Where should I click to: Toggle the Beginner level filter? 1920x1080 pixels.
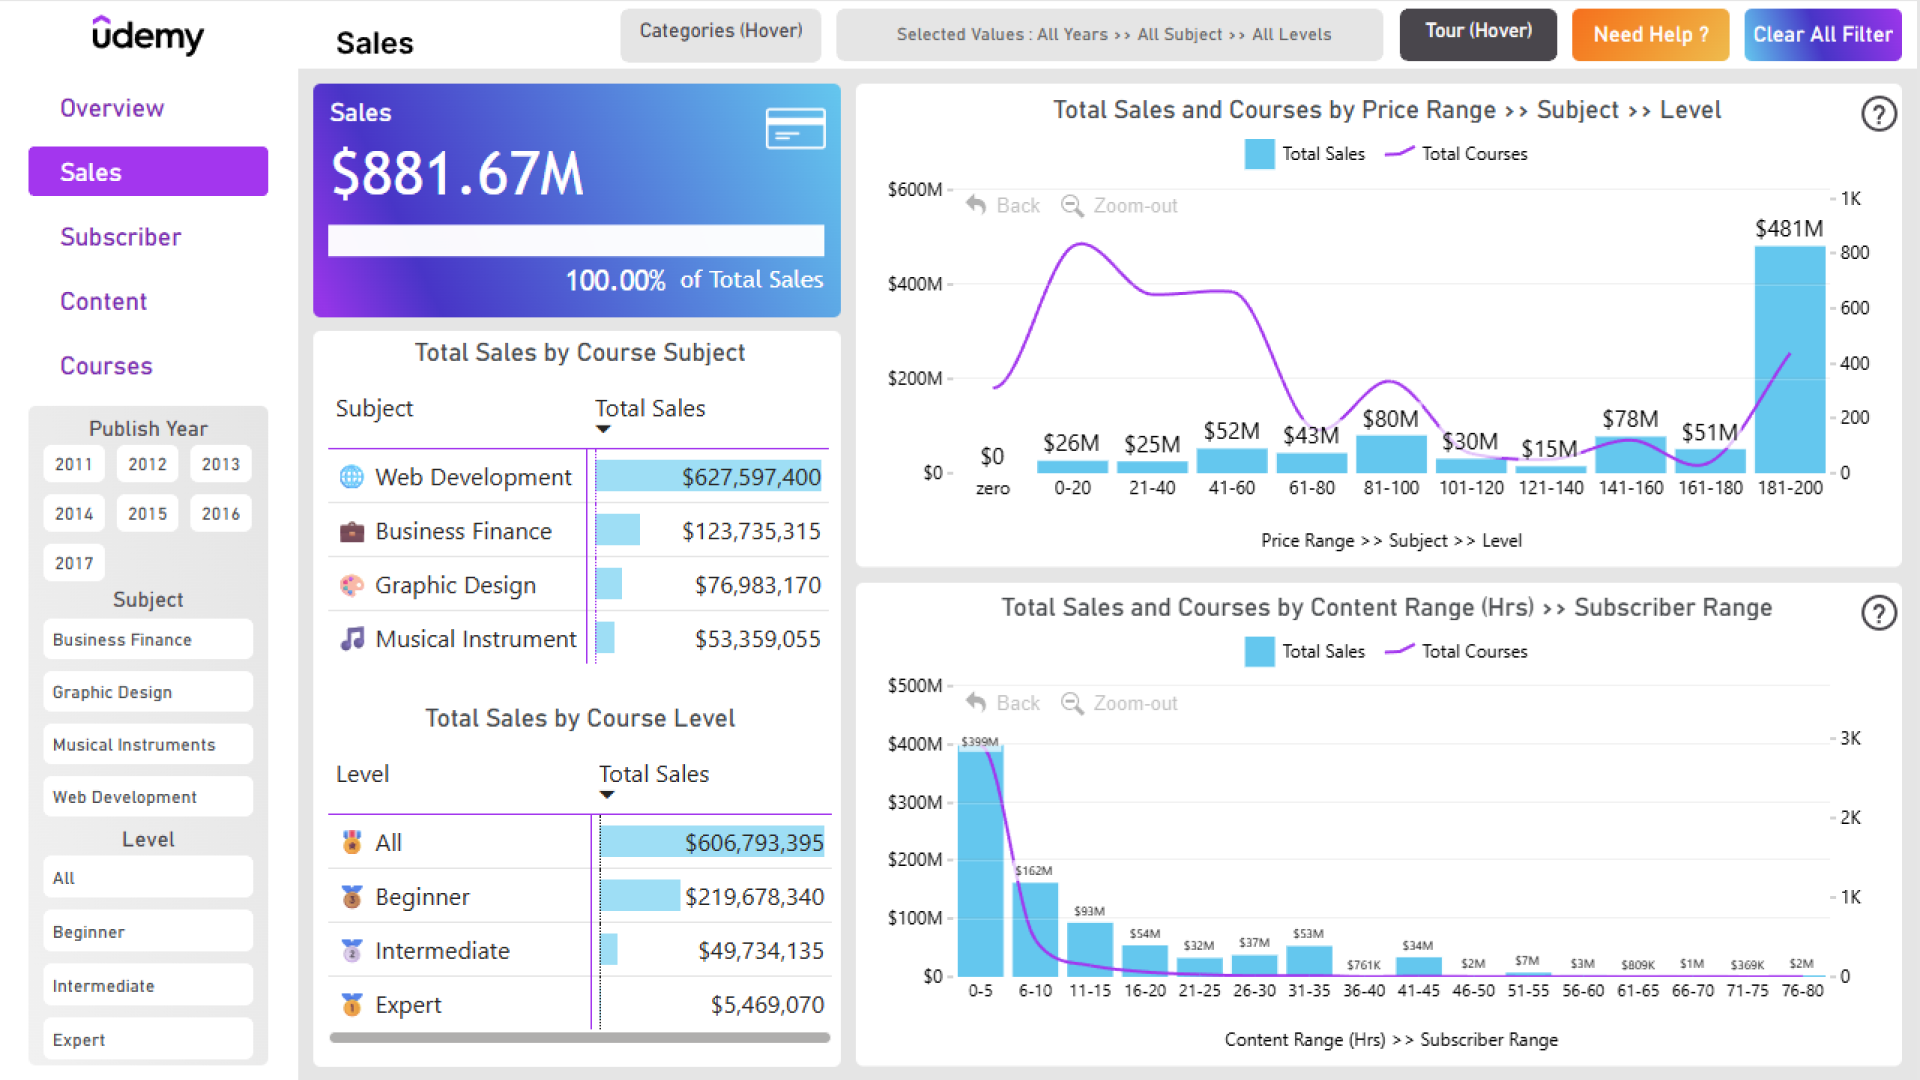click(x=147, y=932)
